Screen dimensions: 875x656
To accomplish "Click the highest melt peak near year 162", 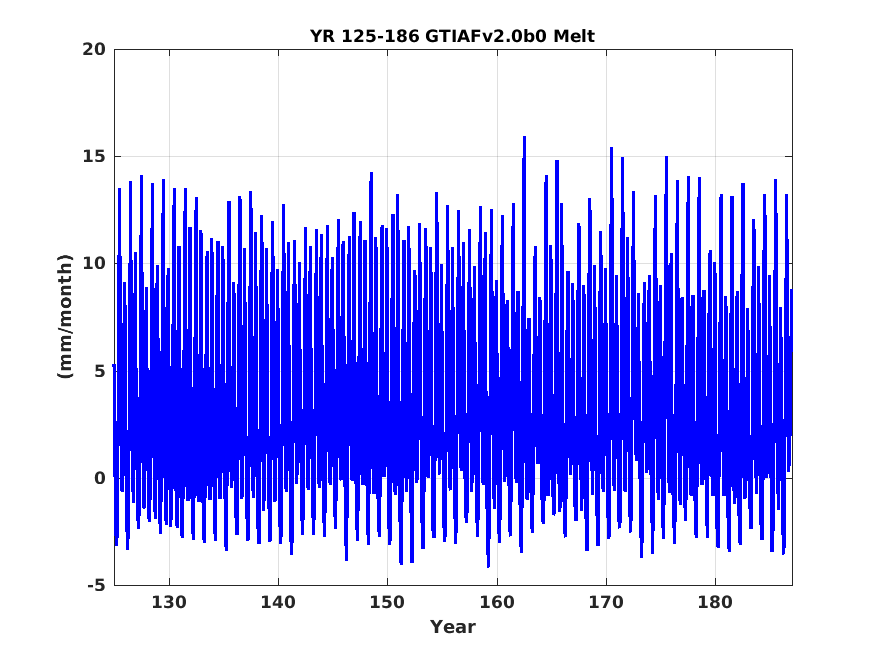I will tap(524, 137).
